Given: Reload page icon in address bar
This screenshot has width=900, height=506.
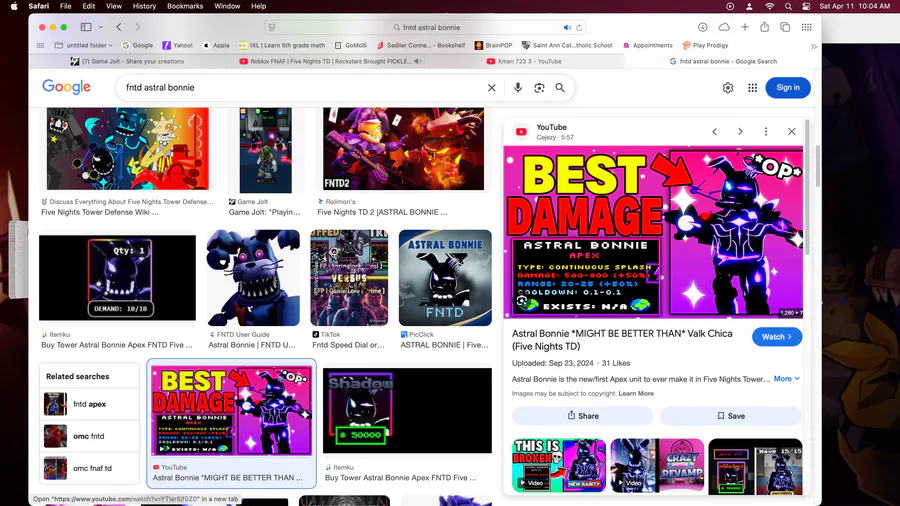Looking at the screenshot, I should (x=579, y=28).
